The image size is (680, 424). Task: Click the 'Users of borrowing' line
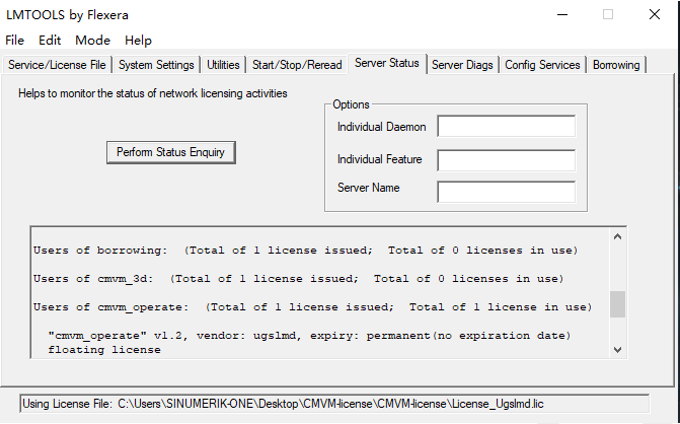coord(306,251)
